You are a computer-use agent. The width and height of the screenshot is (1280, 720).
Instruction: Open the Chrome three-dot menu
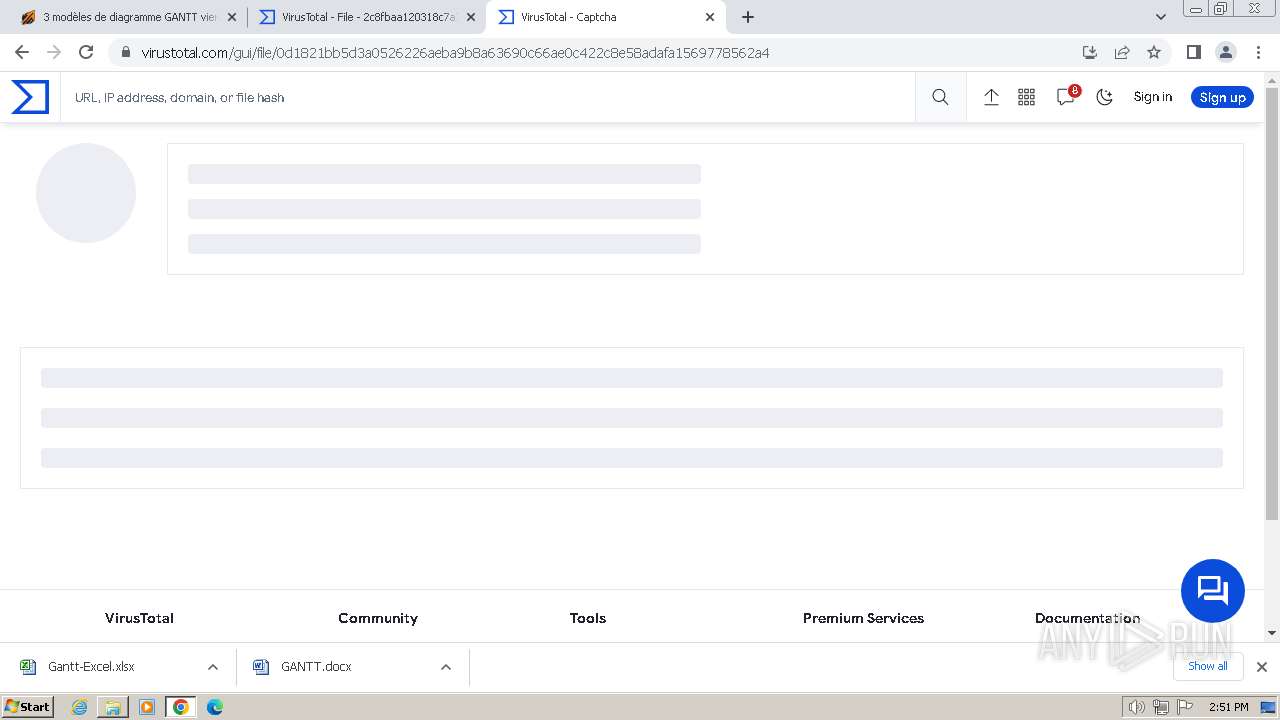1258,52
